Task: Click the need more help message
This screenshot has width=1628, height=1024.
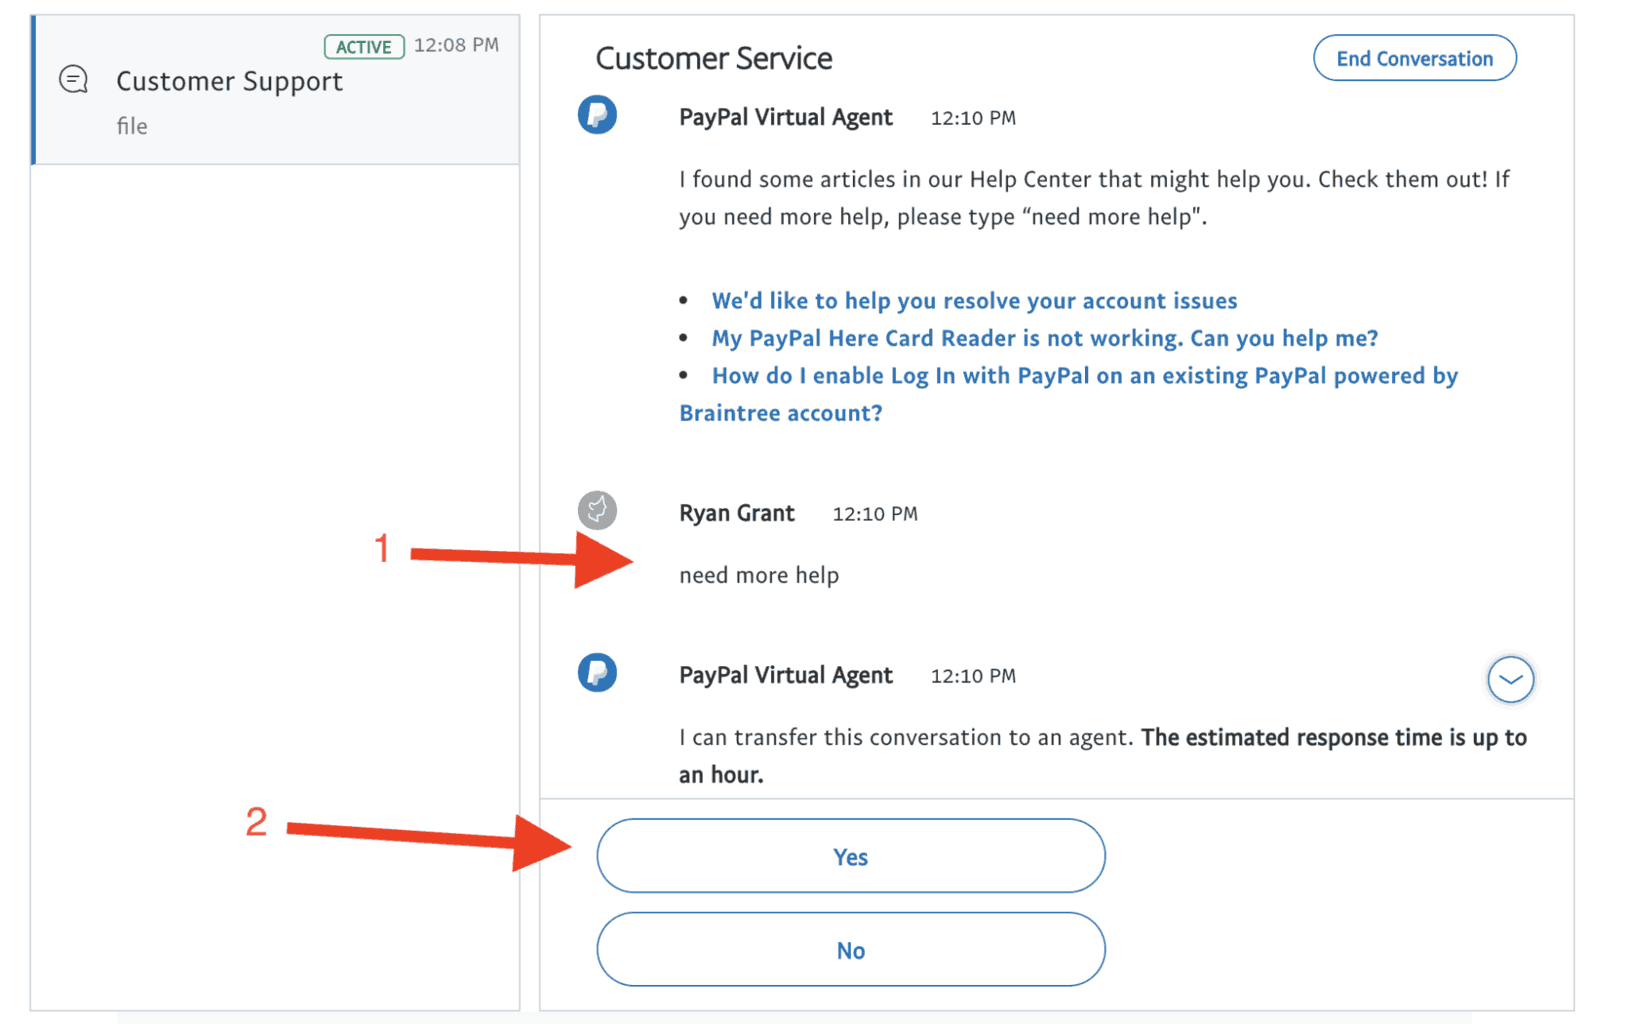Action: [x=759, y=574]
